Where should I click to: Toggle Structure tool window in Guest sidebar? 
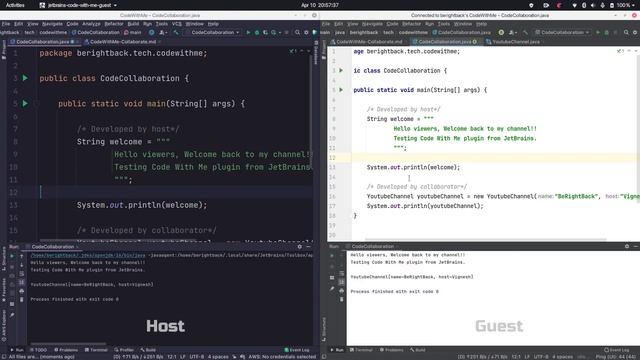[x=324, y=329]
